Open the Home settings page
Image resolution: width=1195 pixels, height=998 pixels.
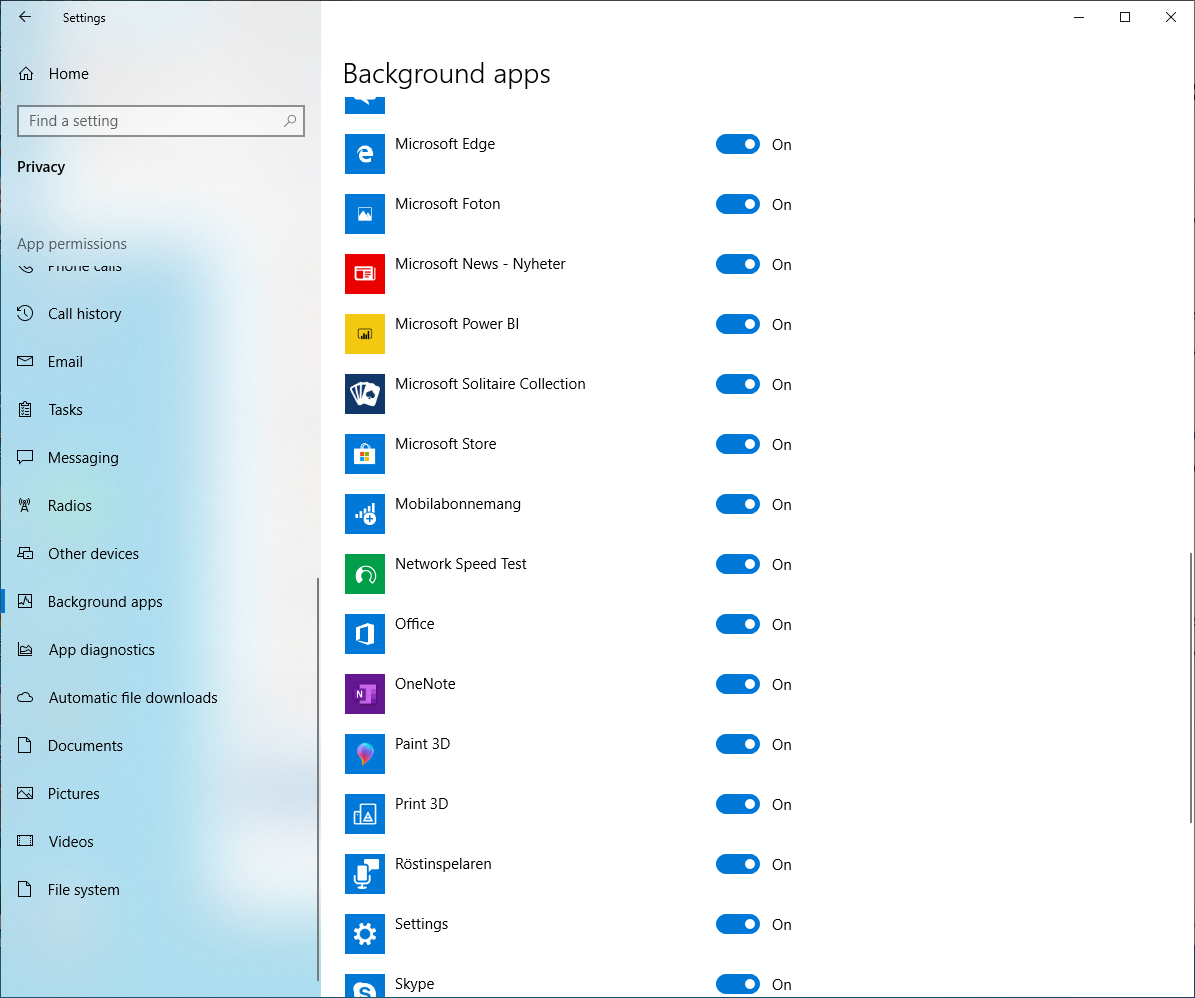tap(68, 74)
